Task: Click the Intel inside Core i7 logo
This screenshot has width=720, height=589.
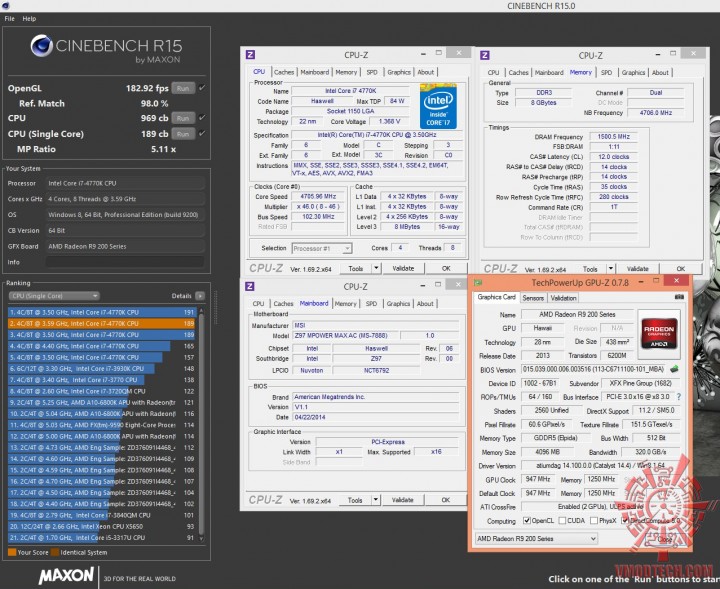Action: [438, 106]
